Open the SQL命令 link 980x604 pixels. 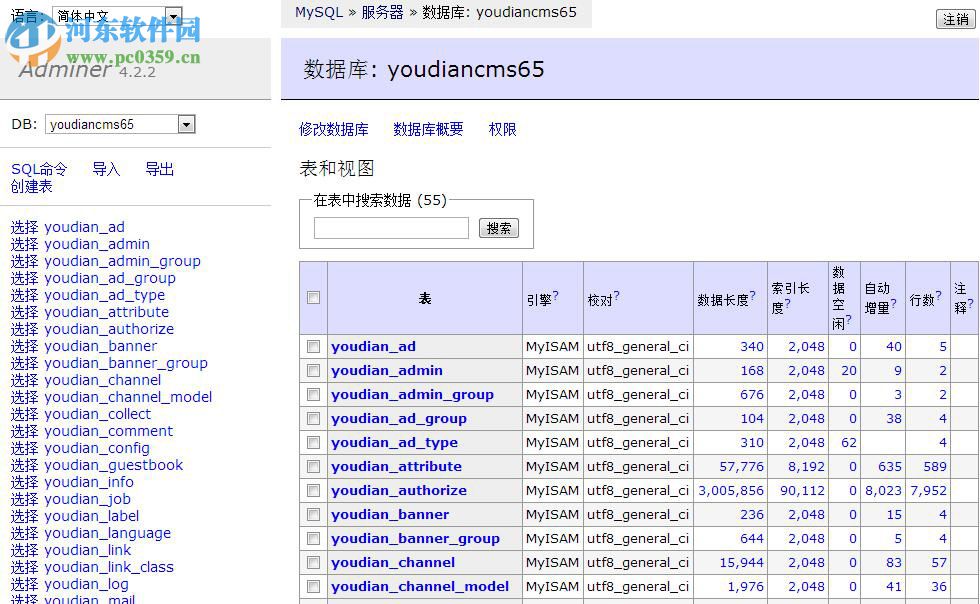pos(39,169)
